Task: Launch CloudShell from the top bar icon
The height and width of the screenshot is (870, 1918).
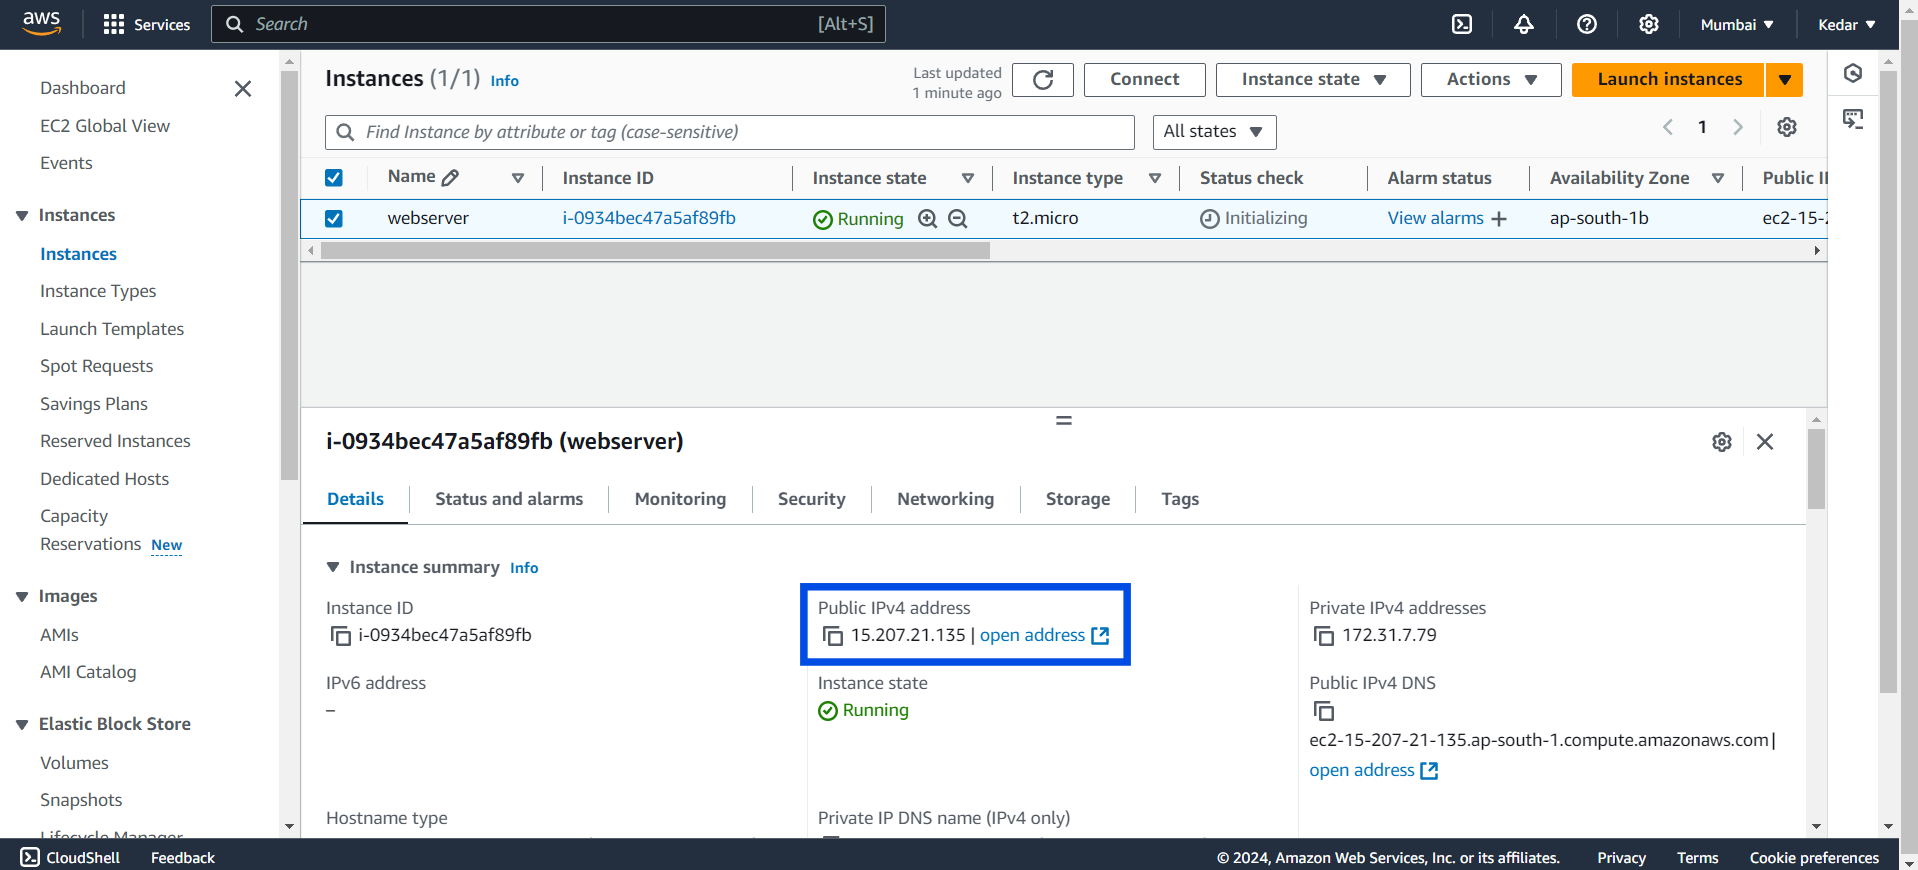Action: pos(1462,24)
